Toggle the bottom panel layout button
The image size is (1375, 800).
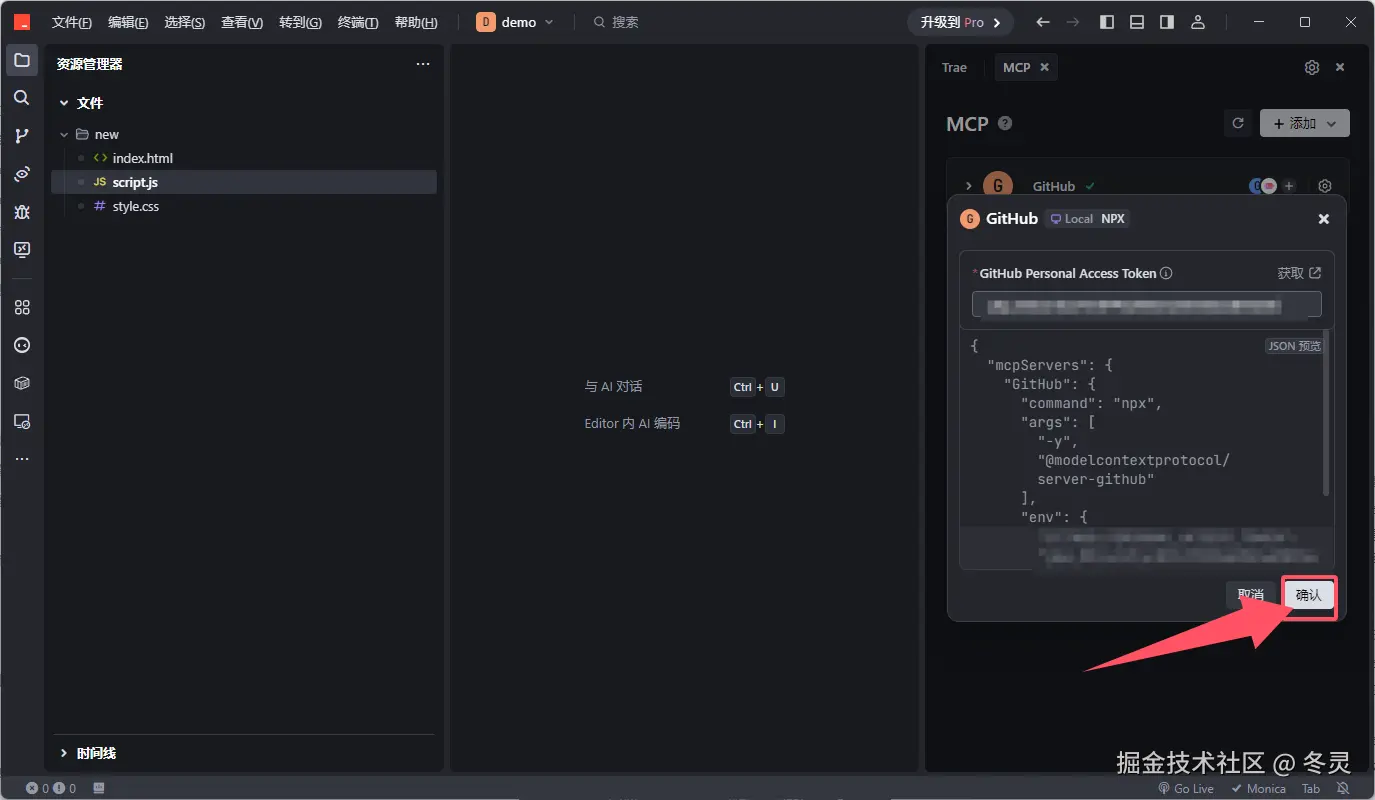pyautogui.click(x=1137, y=22)
